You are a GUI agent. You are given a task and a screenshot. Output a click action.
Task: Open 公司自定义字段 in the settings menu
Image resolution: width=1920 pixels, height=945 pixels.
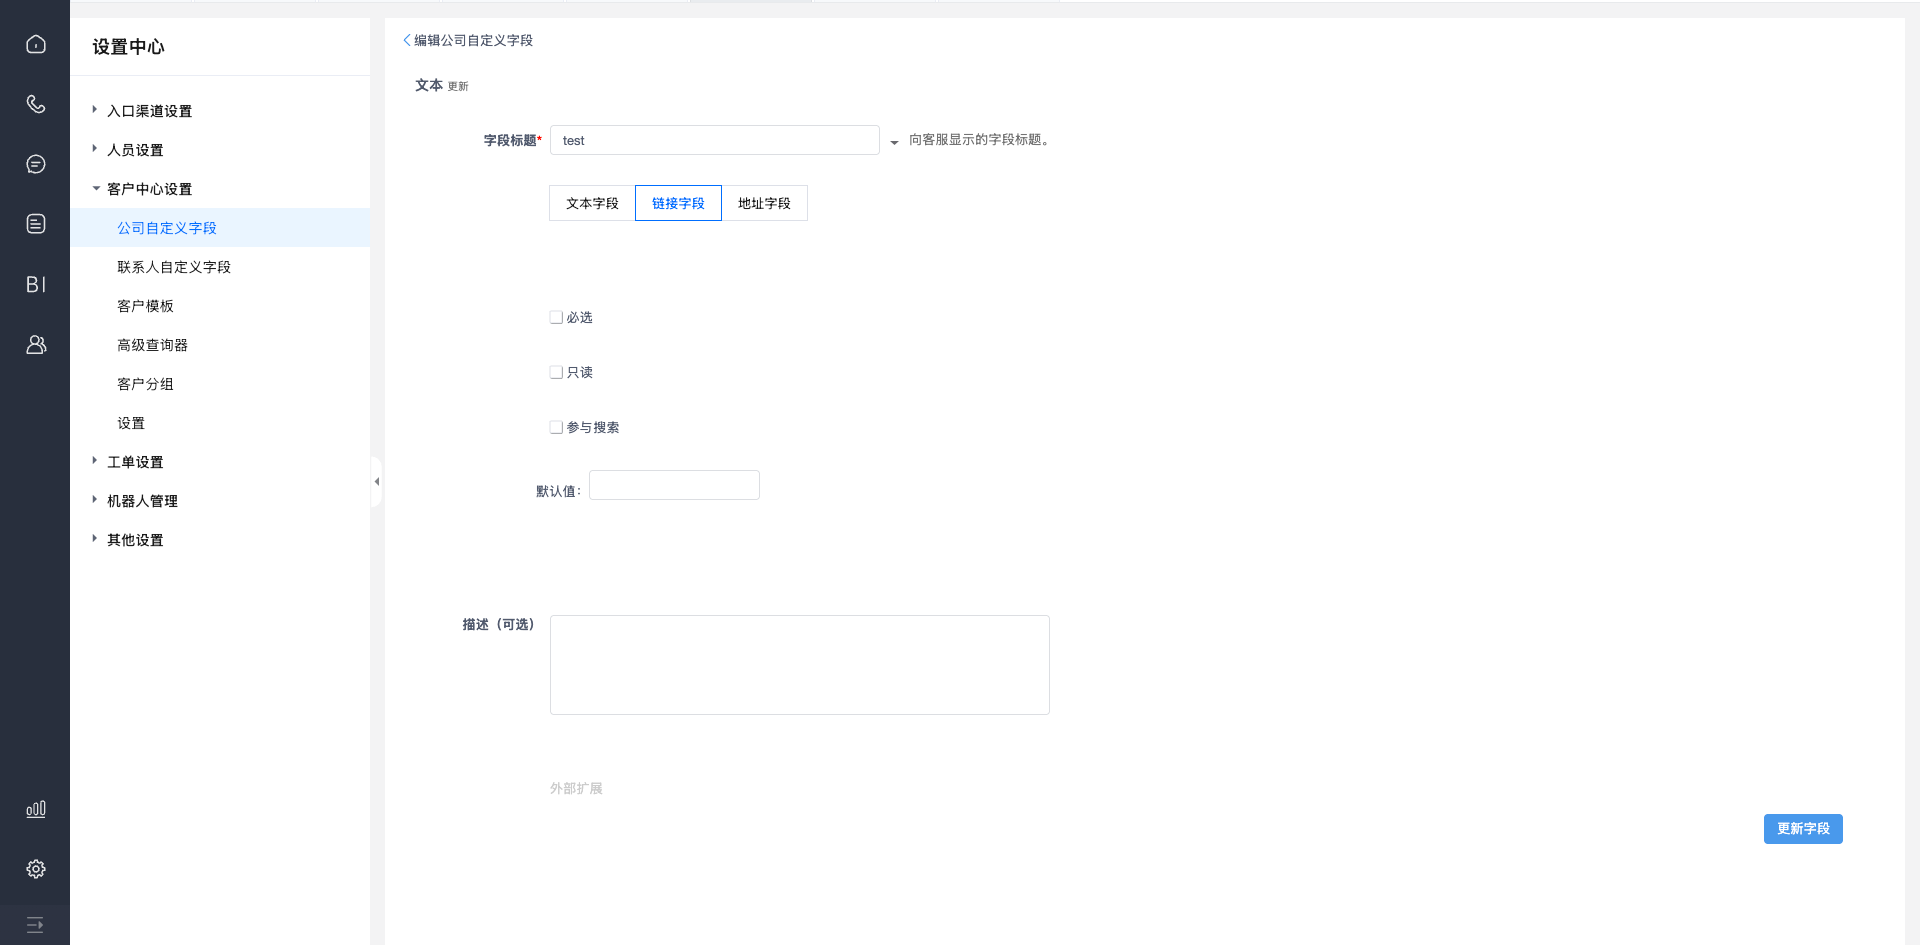pos(220,228)
